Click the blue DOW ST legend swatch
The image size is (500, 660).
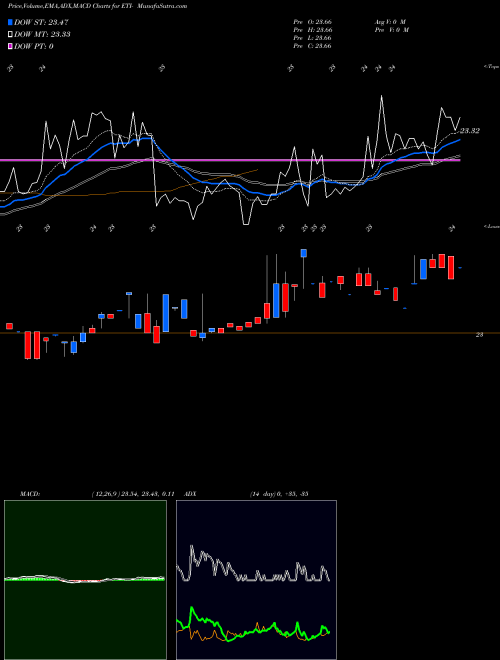10,22
